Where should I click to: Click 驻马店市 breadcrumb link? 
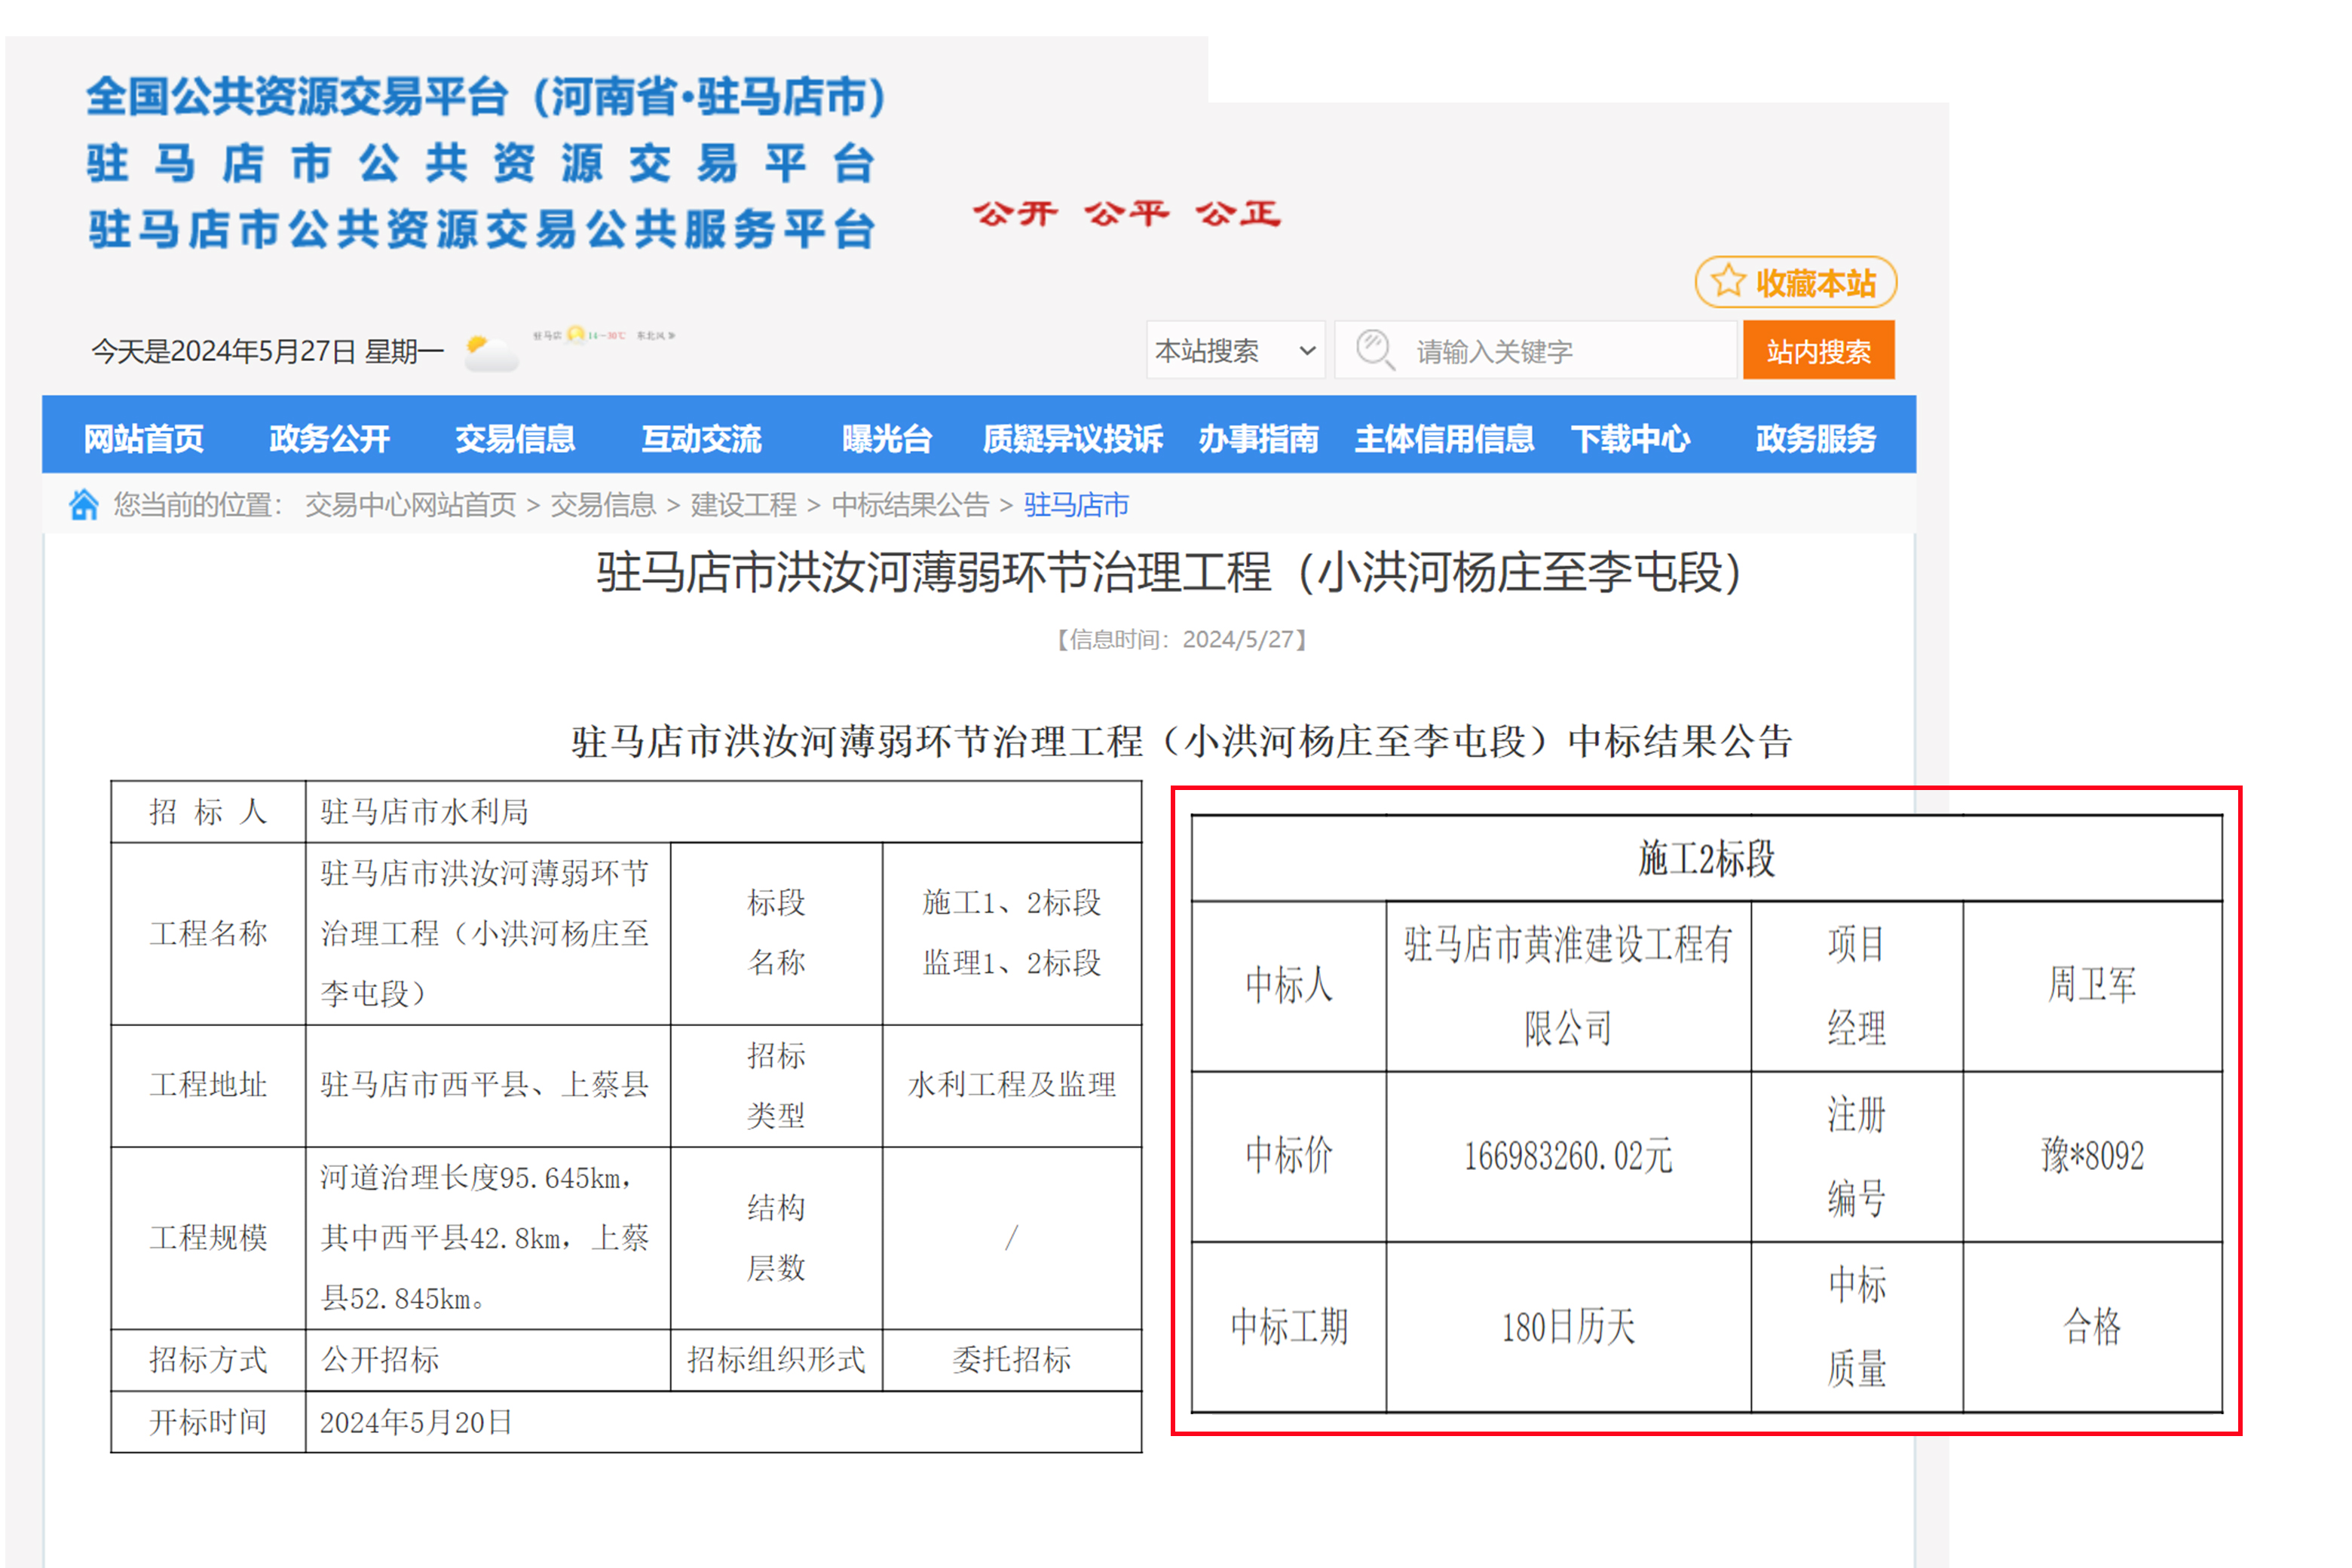1076,505
